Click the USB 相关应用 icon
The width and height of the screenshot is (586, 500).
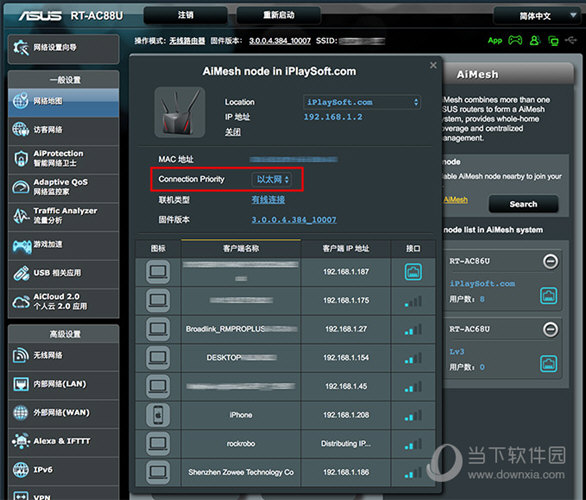click(x=21, y=273)
